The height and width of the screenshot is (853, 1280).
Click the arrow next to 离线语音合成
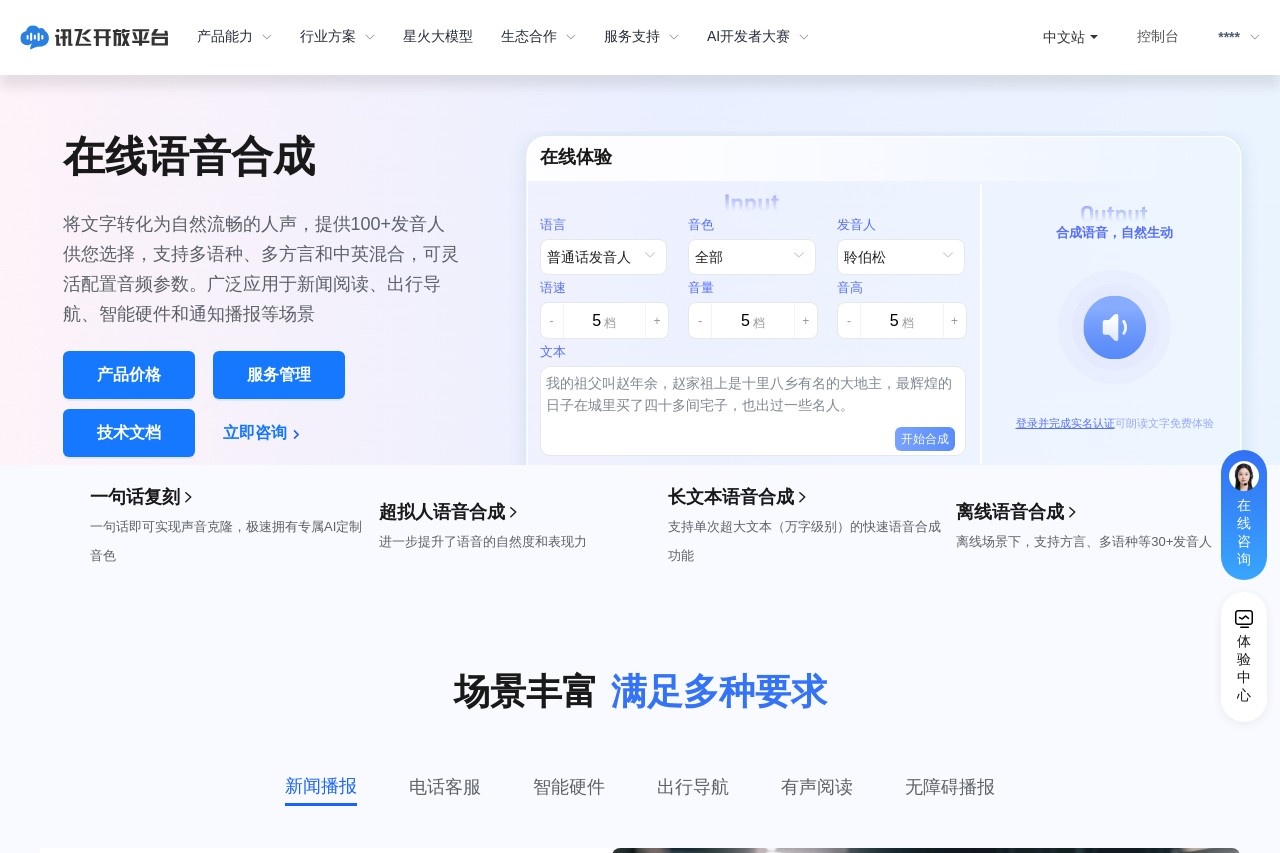pos(1072,512)
